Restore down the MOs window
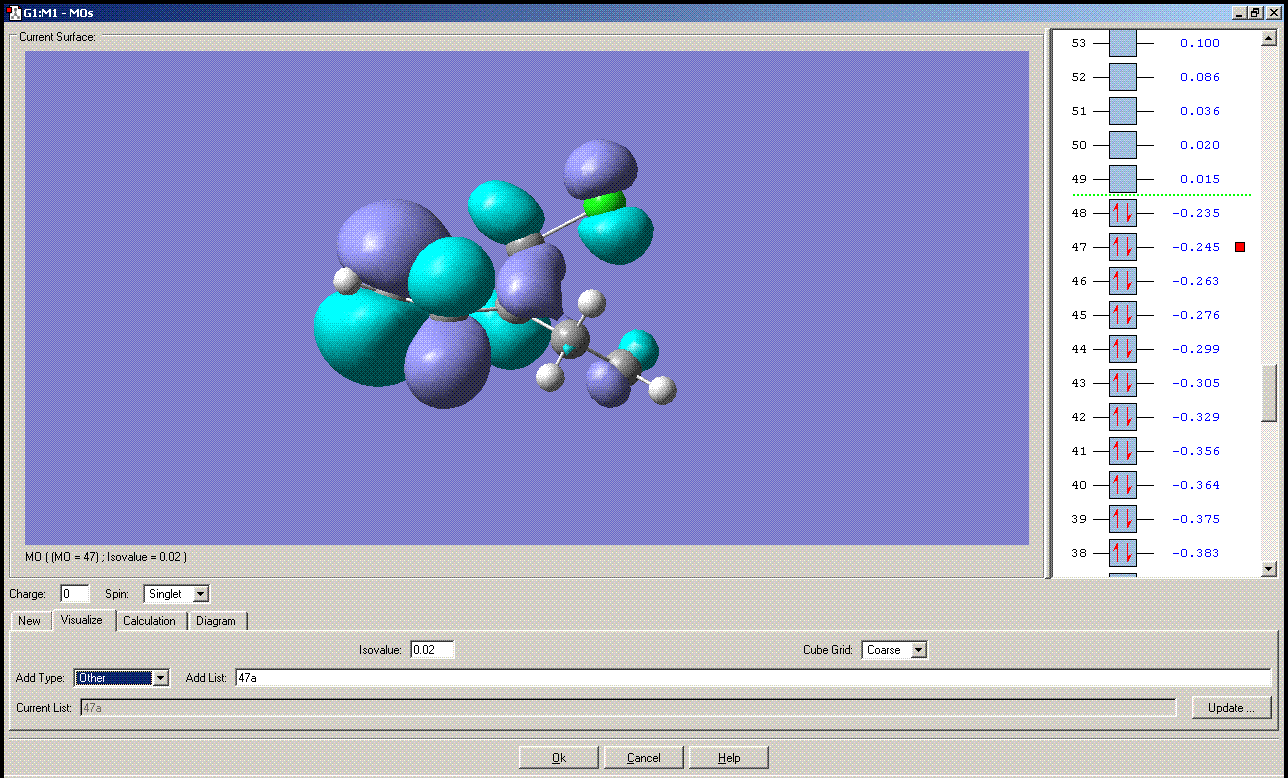1288x778 pixels. [1255, 13]
